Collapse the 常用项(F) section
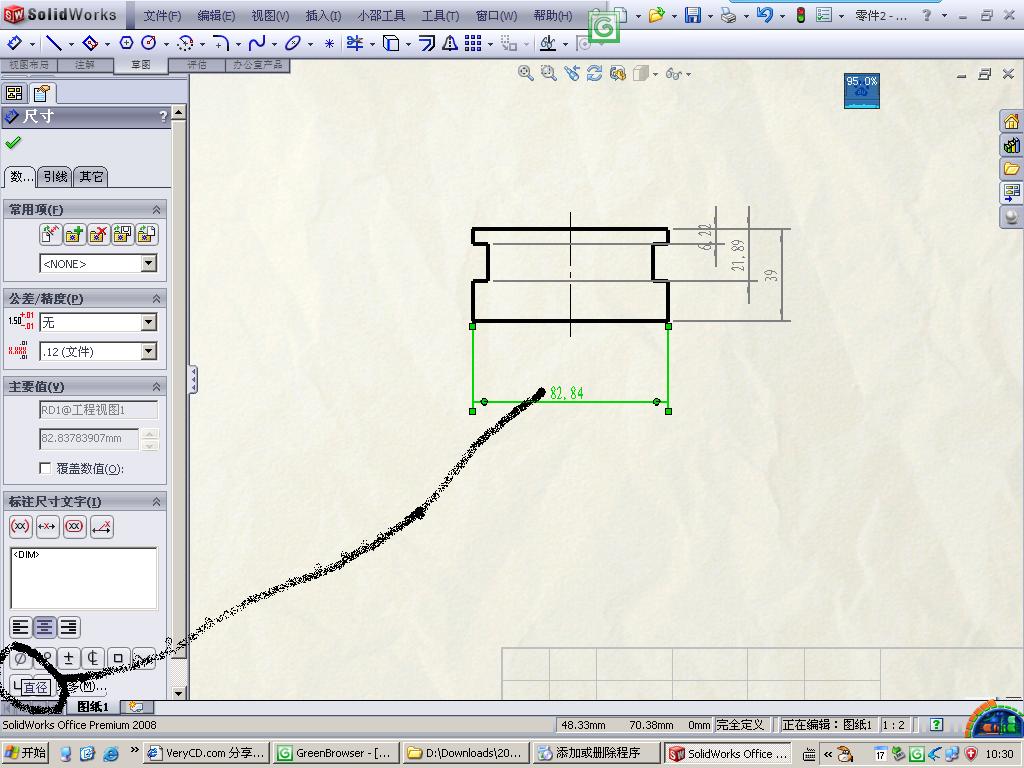 [x=156, y=210]
